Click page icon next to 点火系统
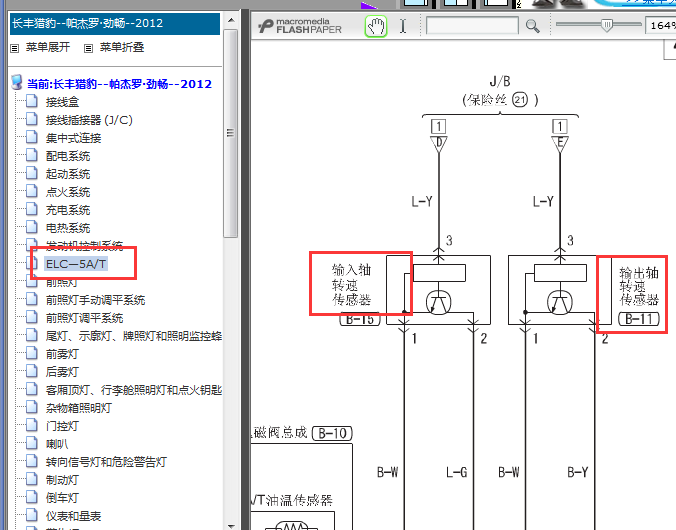 [31, 191]
